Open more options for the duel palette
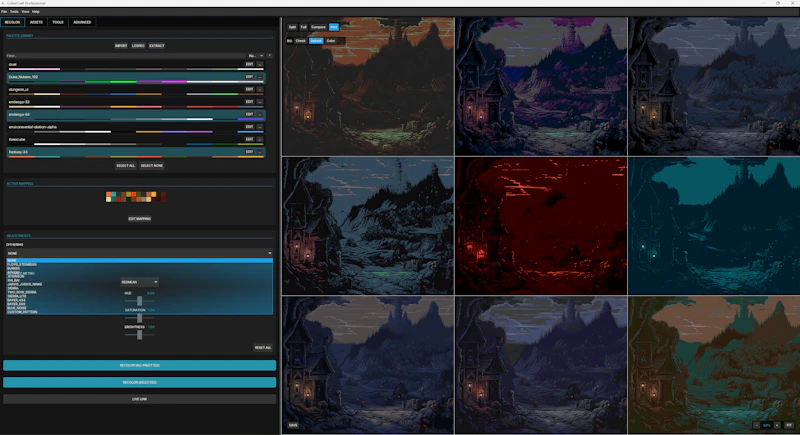 pyautogui.click(x=260, y=64)
